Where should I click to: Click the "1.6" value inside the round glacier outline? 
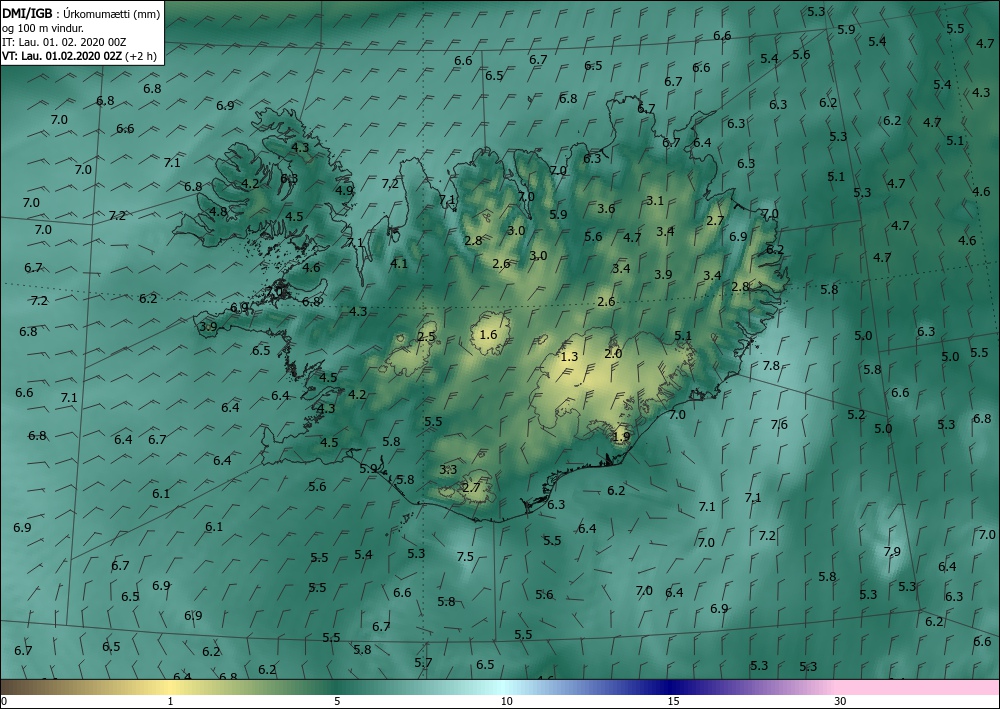tap(488, 334)
